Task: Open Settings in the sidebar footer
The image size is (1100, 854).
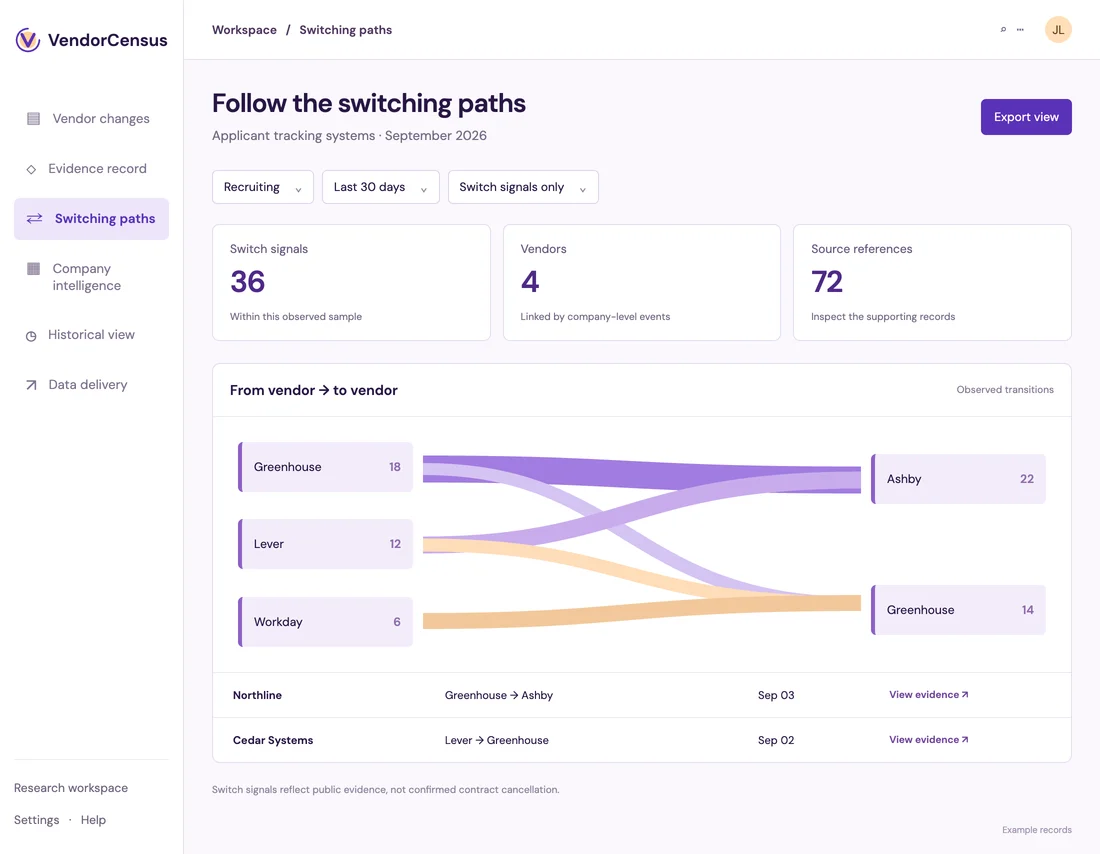Action: [x=36, y=820]
